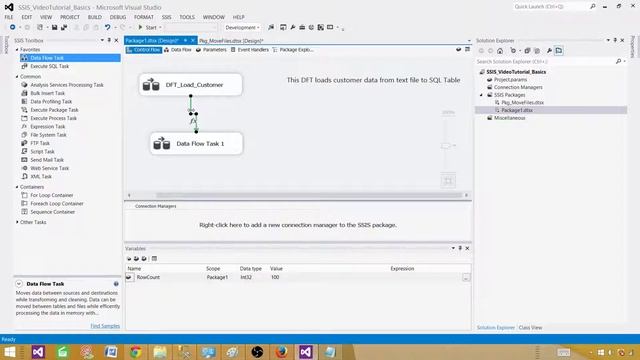Screen dimensions: 640x360
Task: Collapse the Common toolbox group
Action: click(x=17, y=77)
